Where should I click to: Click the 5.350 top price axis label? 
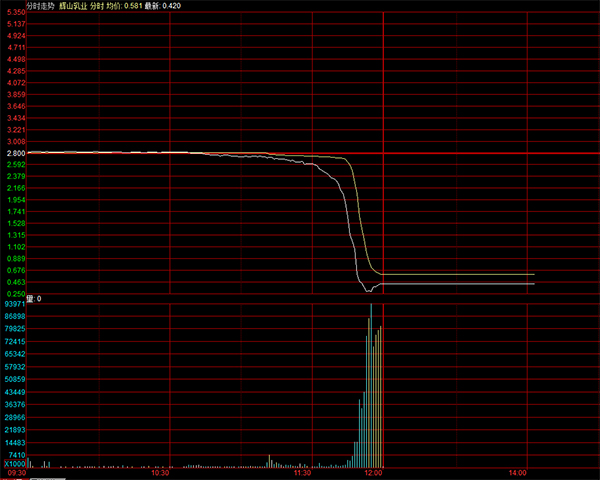tap(15, 12)
